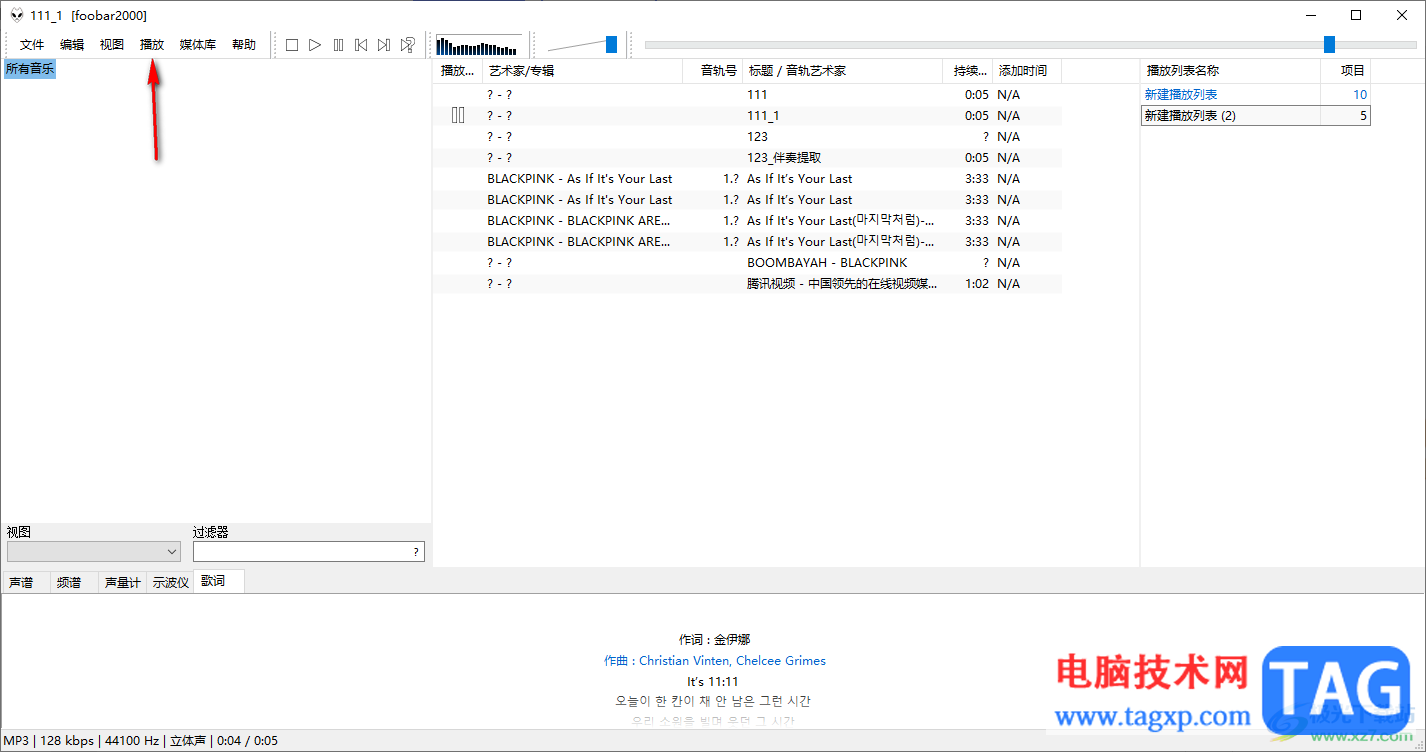Adjust the volume slider handle
The width and height of the screenshot is (1426, 752).
click(x=611, y=45)
